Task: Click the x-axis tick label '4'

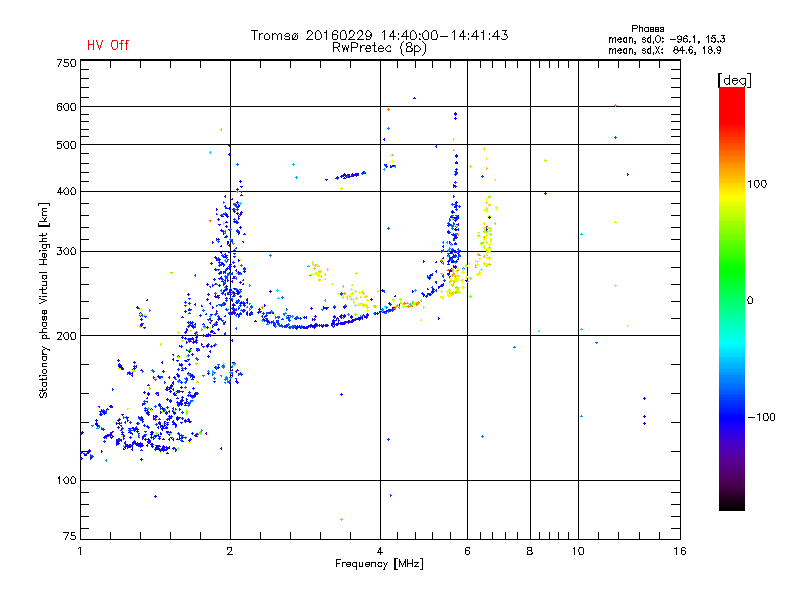Action: (x=380, y=551)
